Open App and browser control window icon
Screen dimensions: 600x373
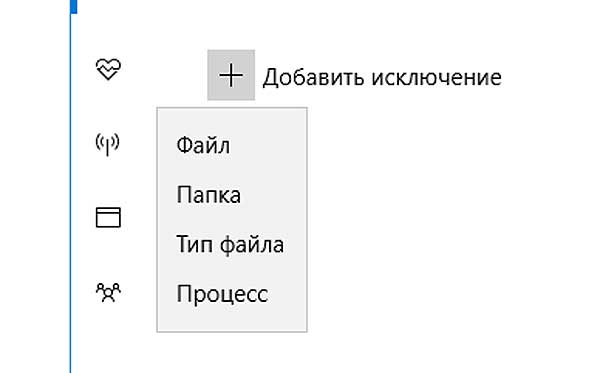(x=108, y=217)
